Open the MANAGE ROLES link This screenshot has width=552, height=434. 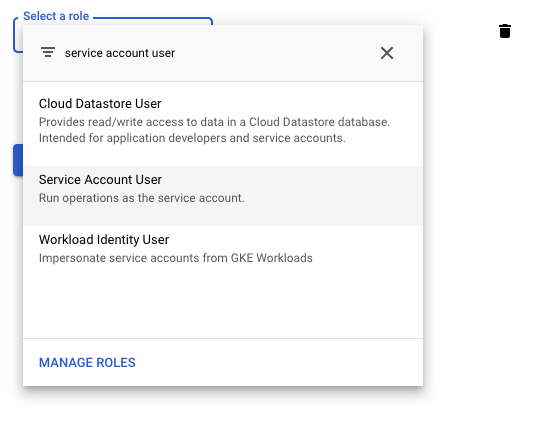(87, 363)
